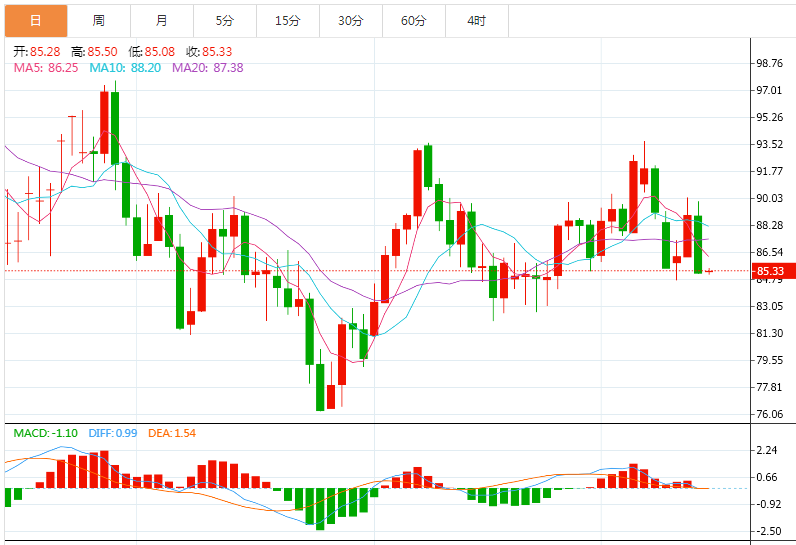
Task: Click the 95.26 price axis label
Action: 770,117
